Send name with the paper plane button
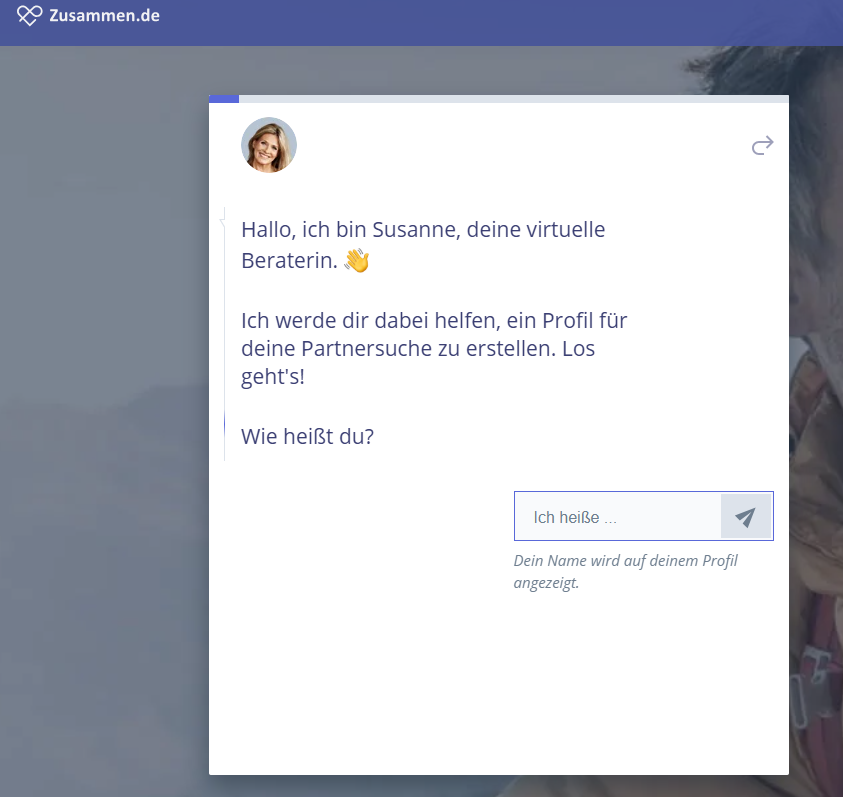This screenshot has width=843, height=797. pos(746,516)
